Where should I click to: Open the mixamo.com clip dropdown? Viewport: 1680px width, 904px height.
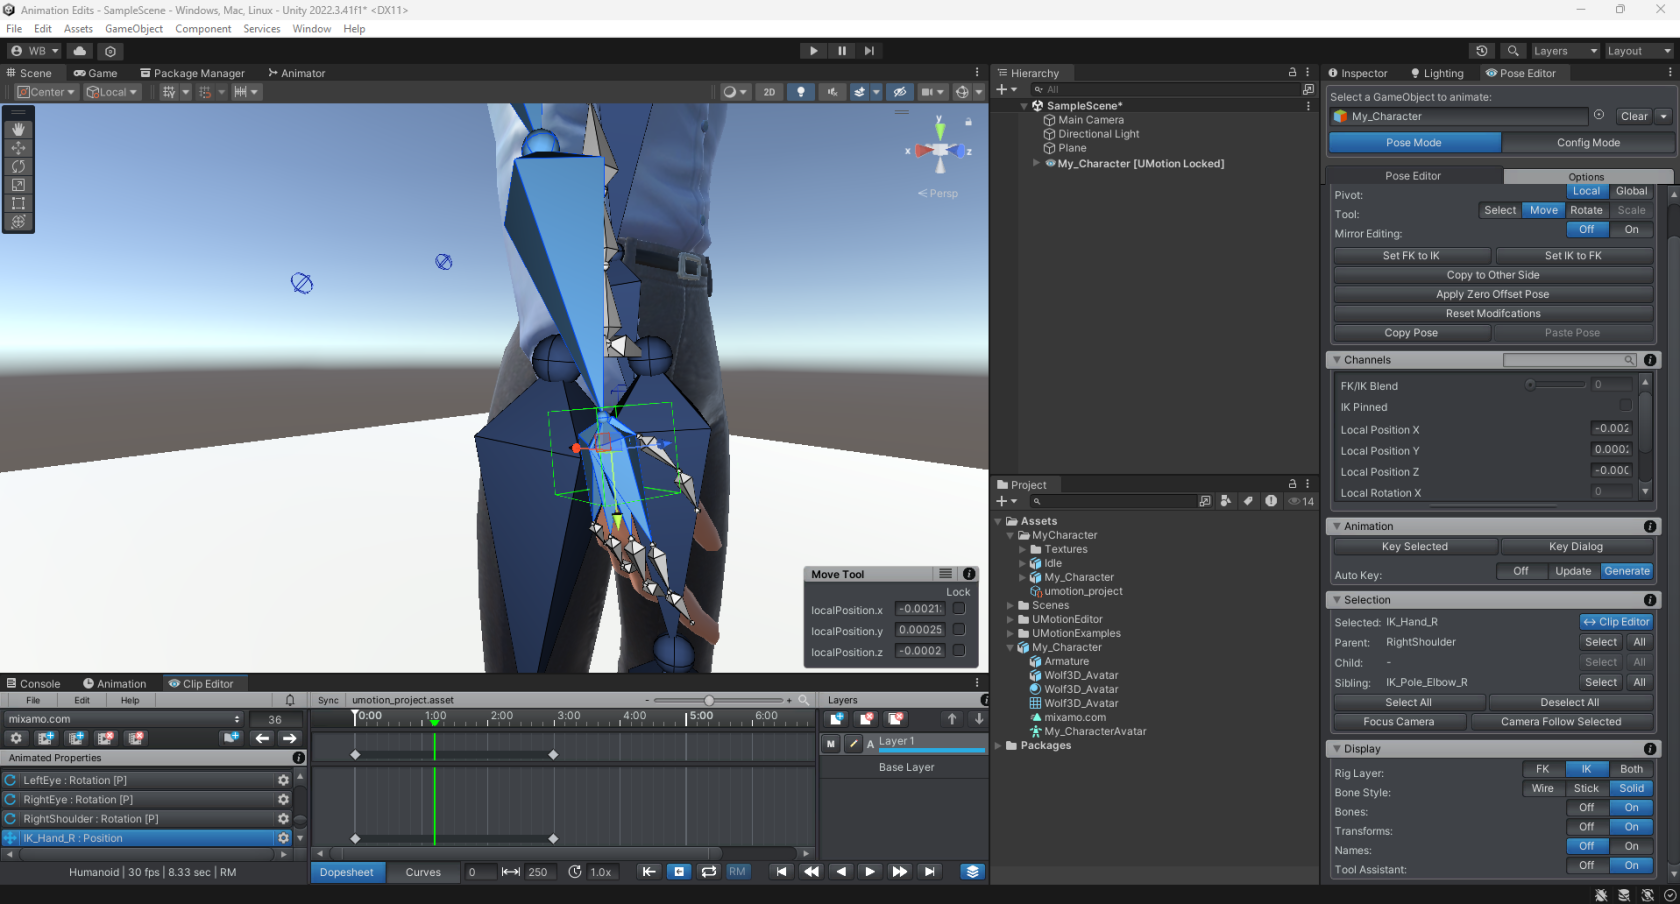[123, 719]
